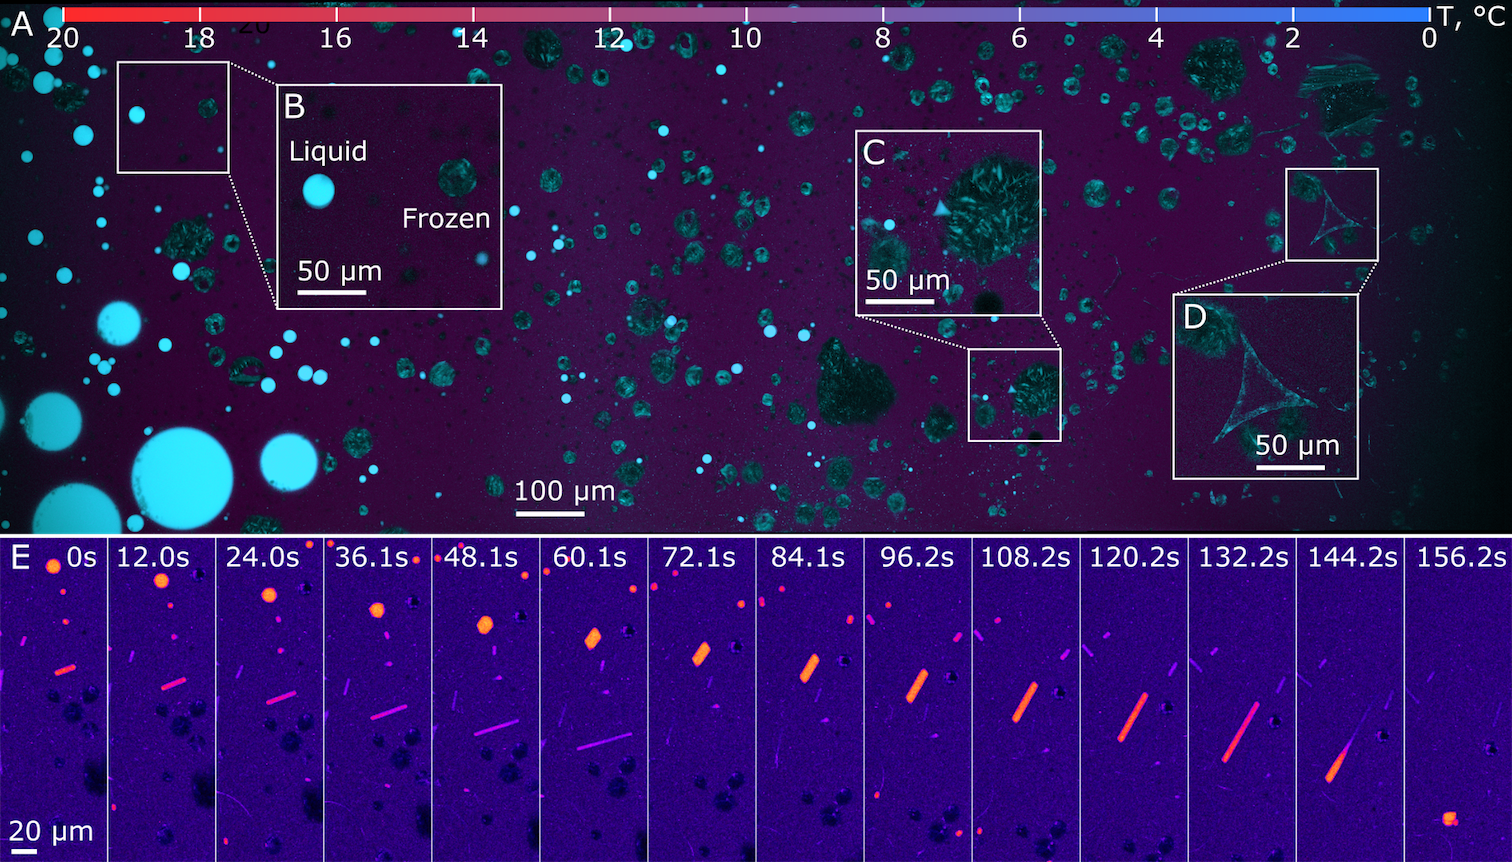The height and width of the screenshot is (862, 1512).
Task: Click the "48.1s" timestamp
Action: click(481, 557)
